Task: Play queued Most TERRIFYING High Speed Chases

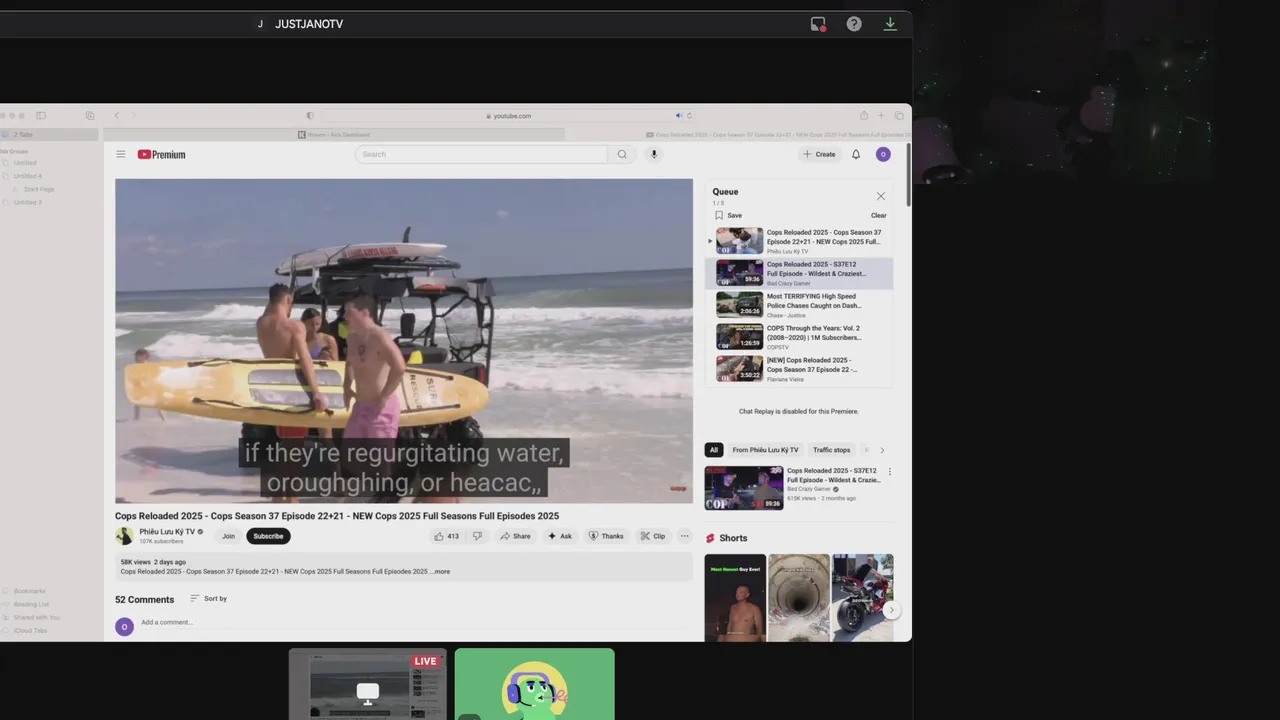Action: [799, 305]
